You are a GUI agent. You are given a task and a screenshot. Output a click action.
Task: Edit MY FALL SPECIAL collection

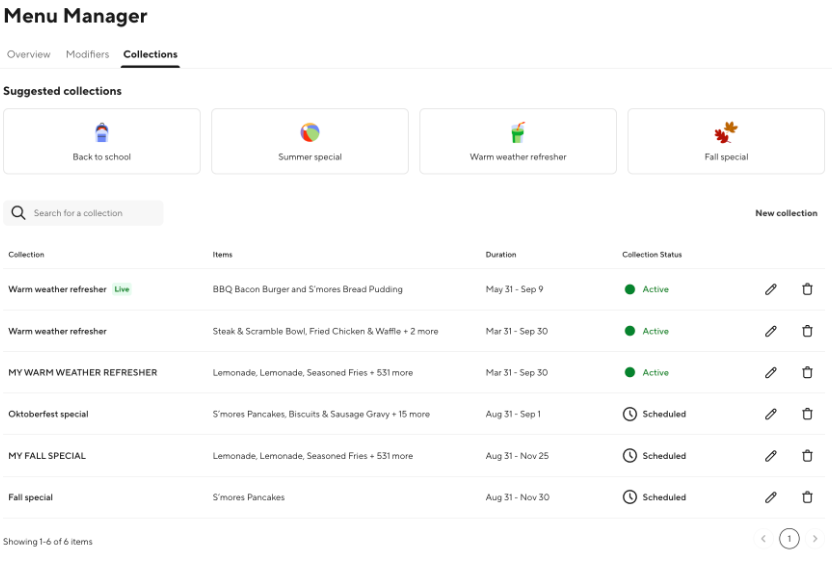coord(770,456)
